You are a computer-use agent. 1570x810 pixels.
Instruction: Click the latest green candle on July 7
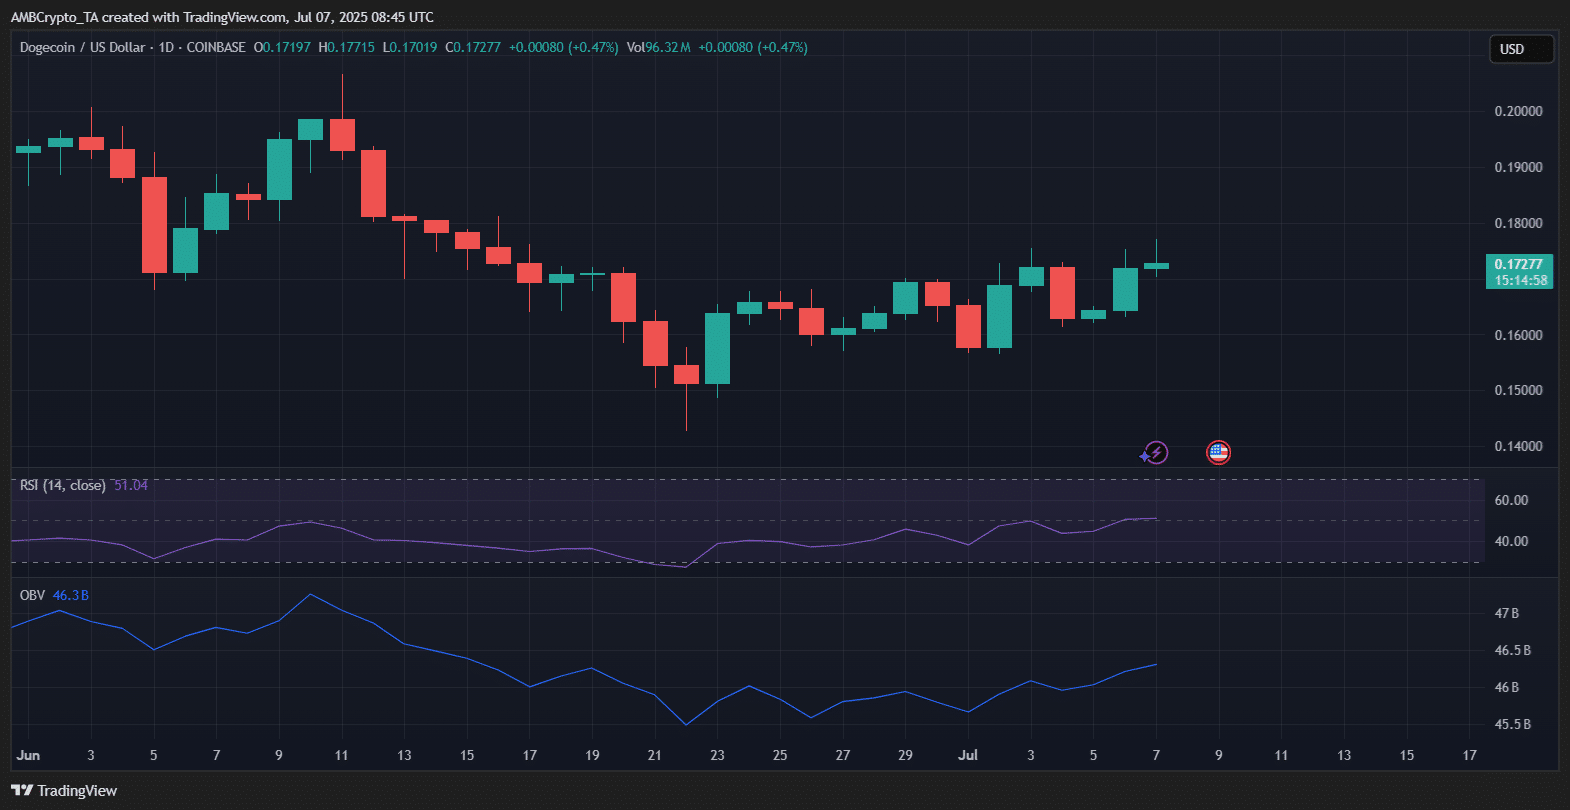point(1156,266)
